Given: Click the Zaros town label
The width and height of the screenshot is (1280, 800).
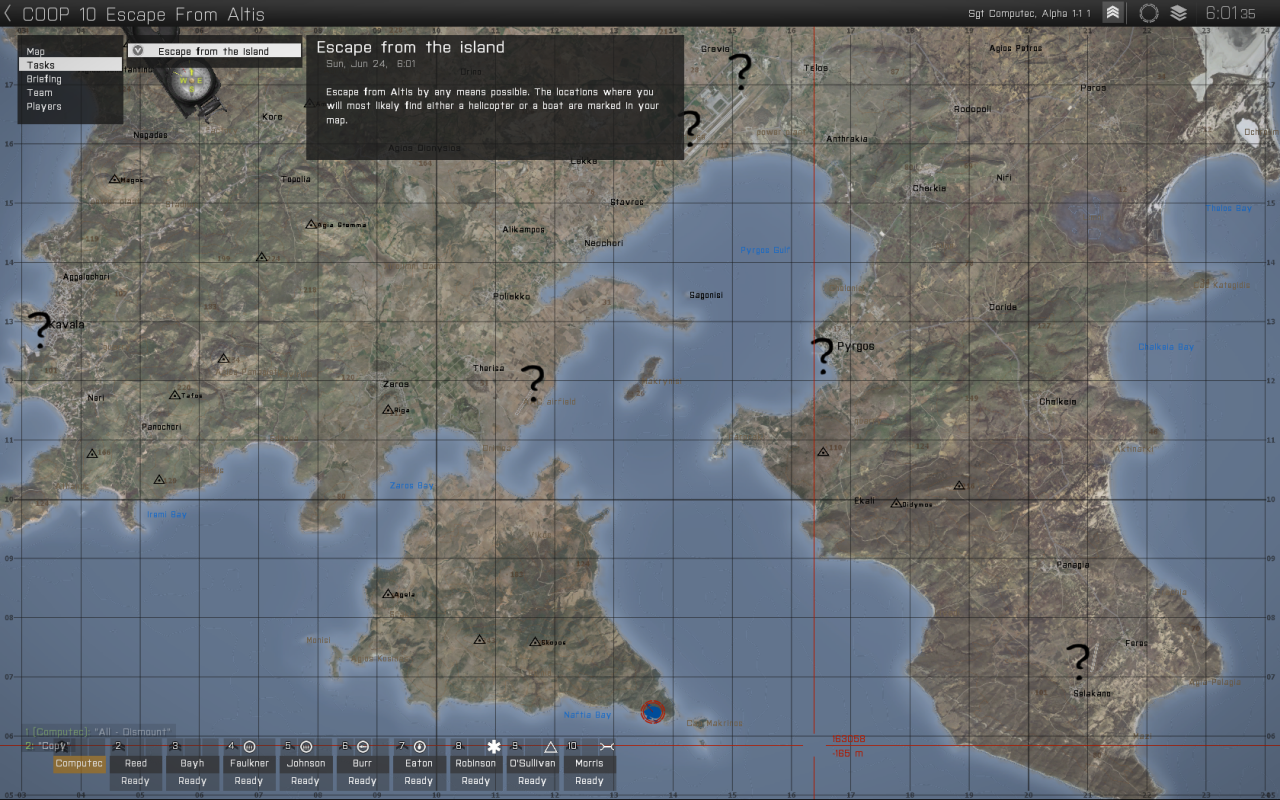Looking at the screenshot, I should pos(396,384).
